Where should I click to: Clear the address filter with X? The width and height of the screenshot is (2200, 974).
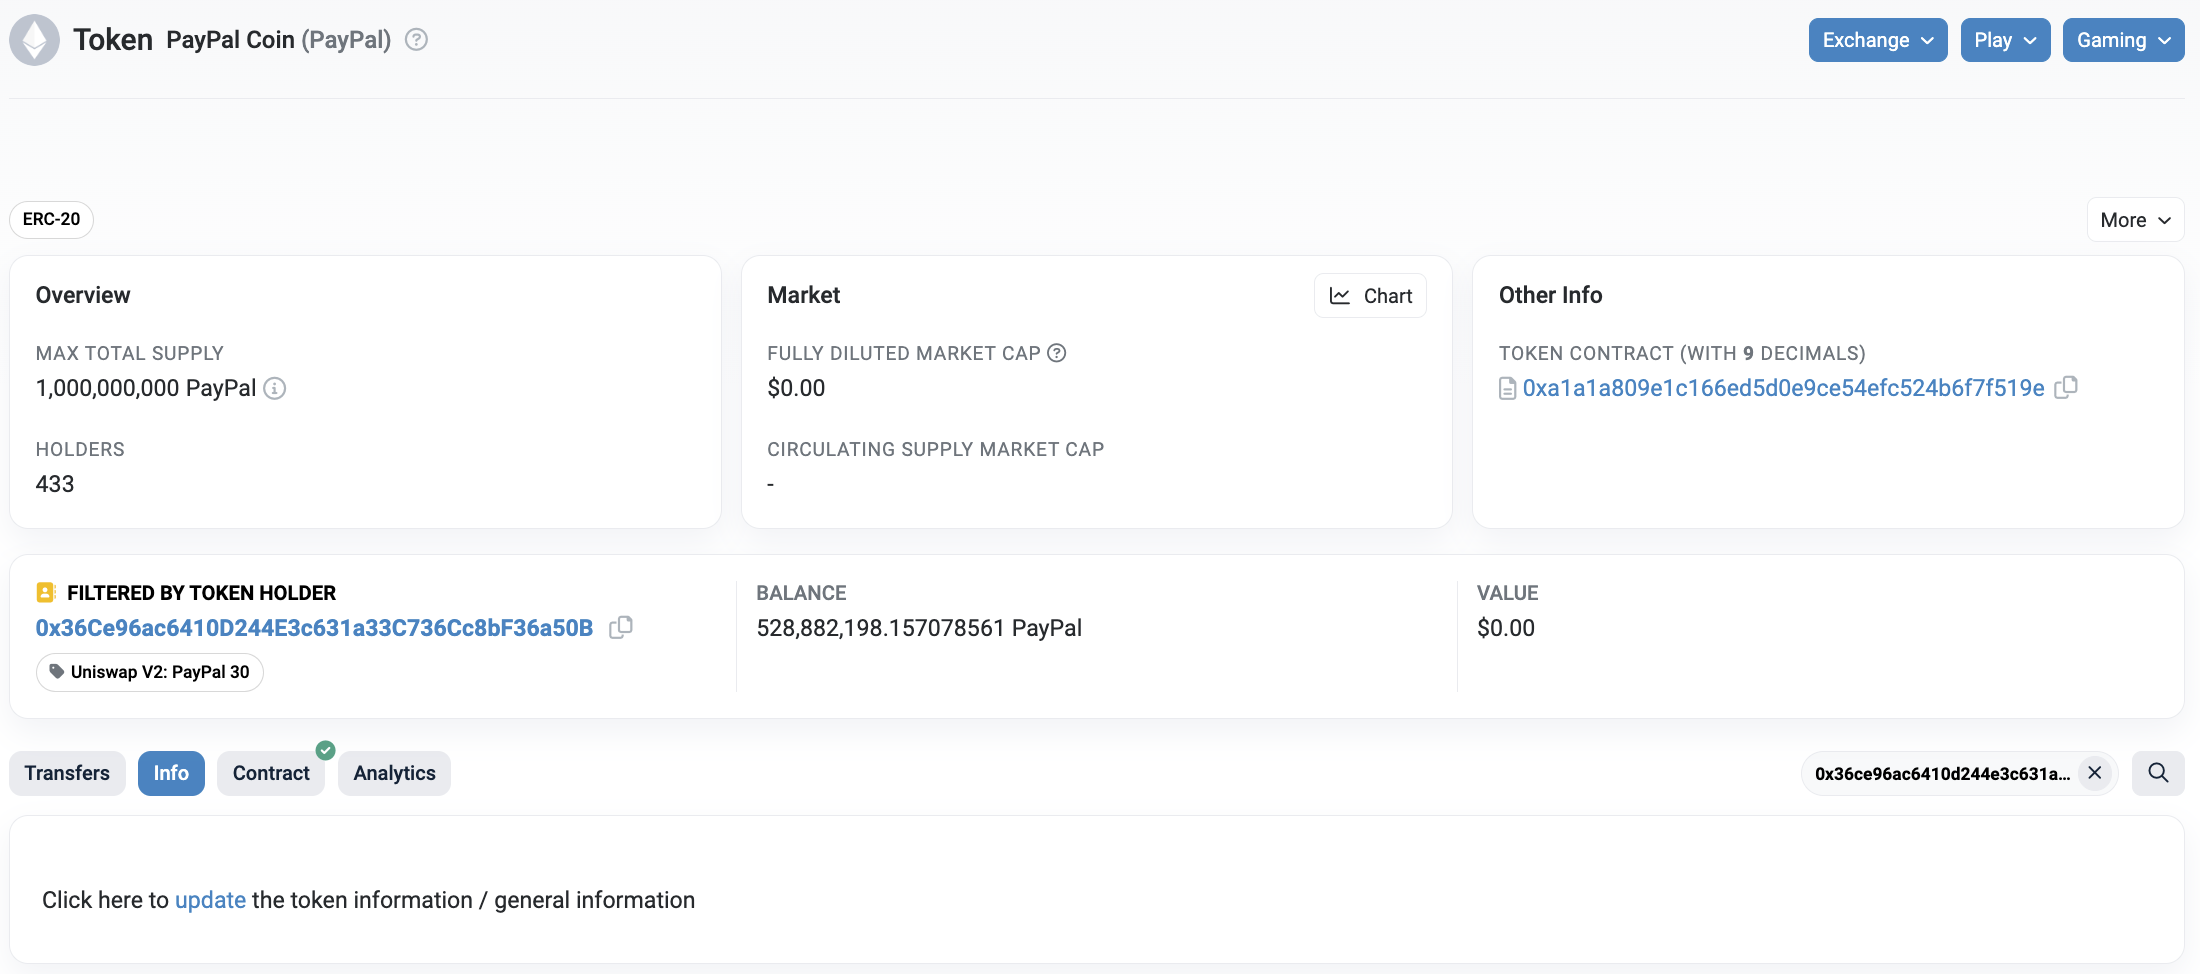point(2094,773)
